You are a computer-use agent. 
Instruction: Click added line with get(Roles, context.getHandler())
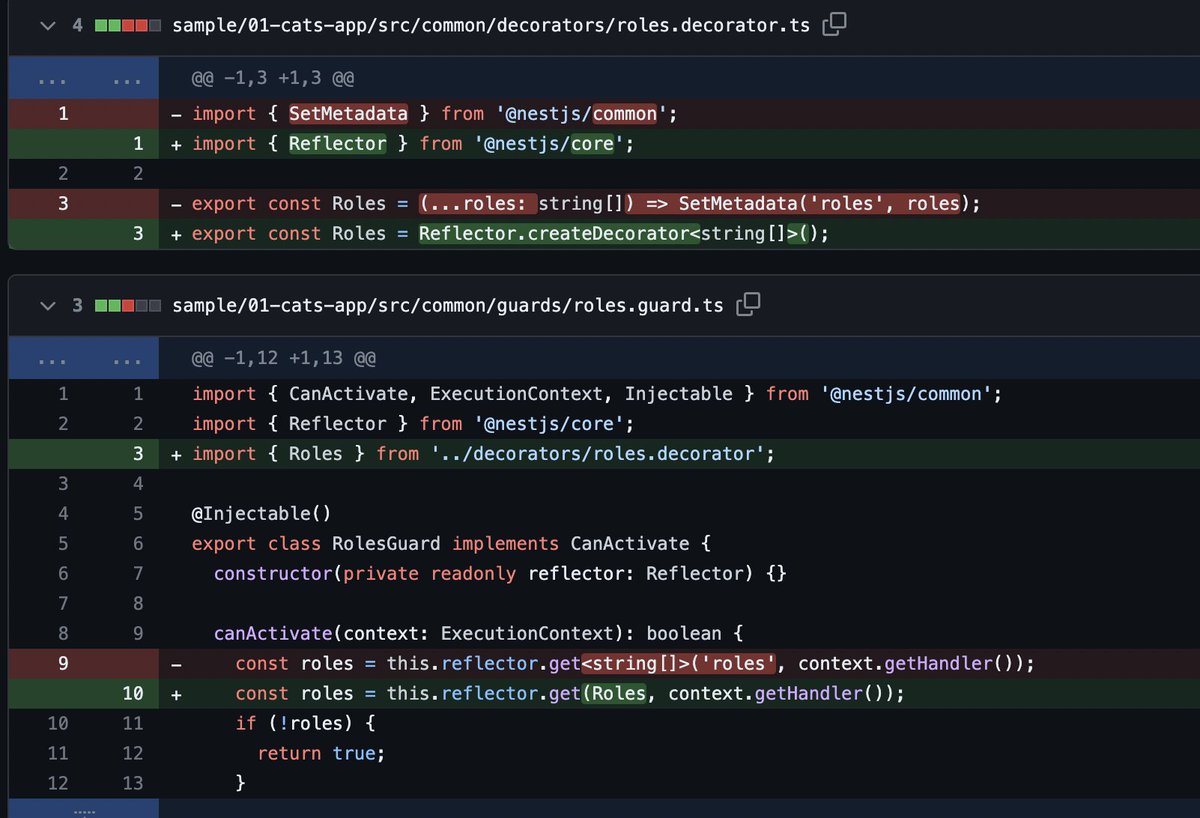(679, 694)
